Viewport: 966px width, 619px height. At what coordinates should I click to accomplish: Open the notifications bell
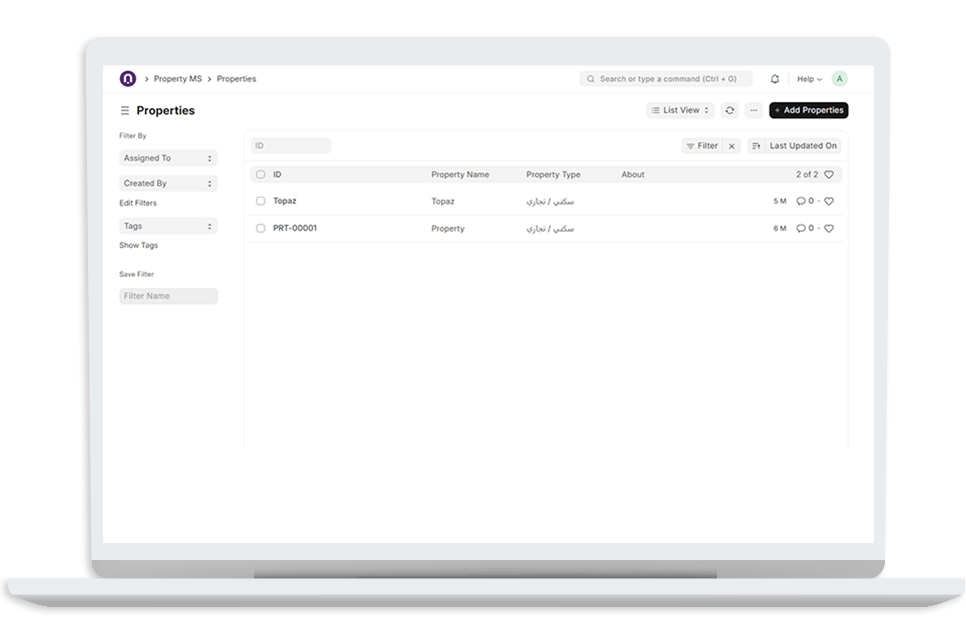click(774, 79)
